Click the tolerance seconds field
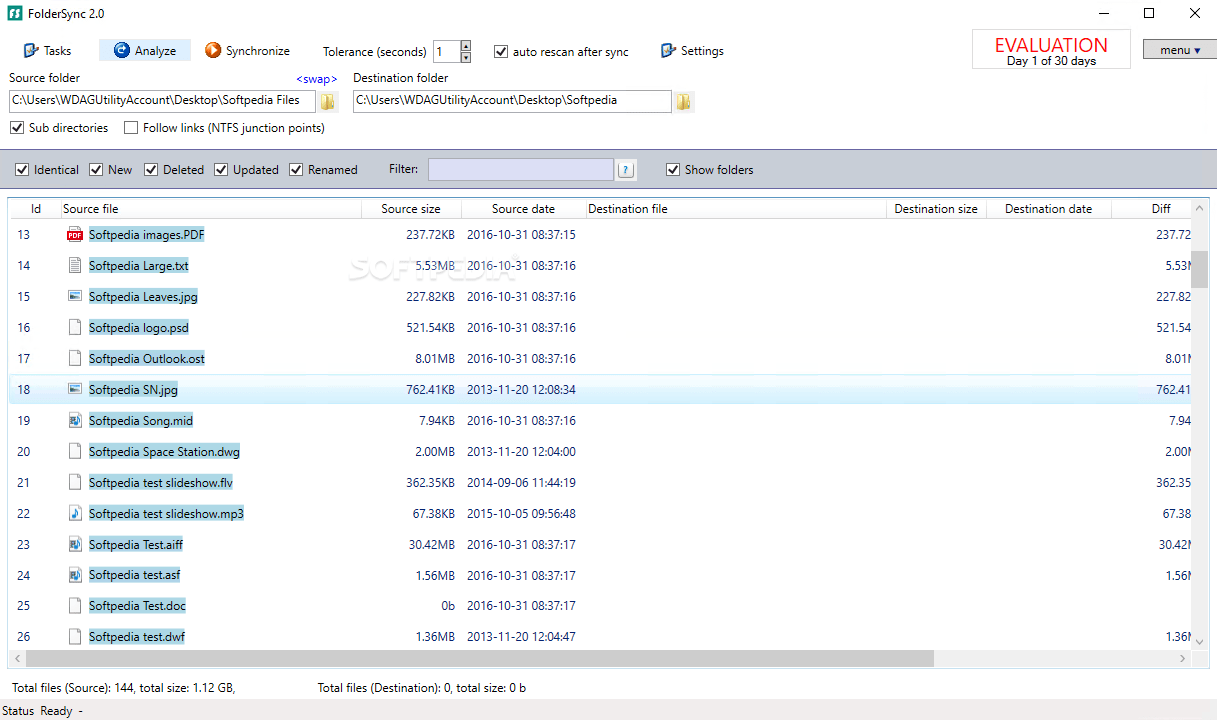Image resolution: width=1217 pixels, height=720 pixels. 446,52
